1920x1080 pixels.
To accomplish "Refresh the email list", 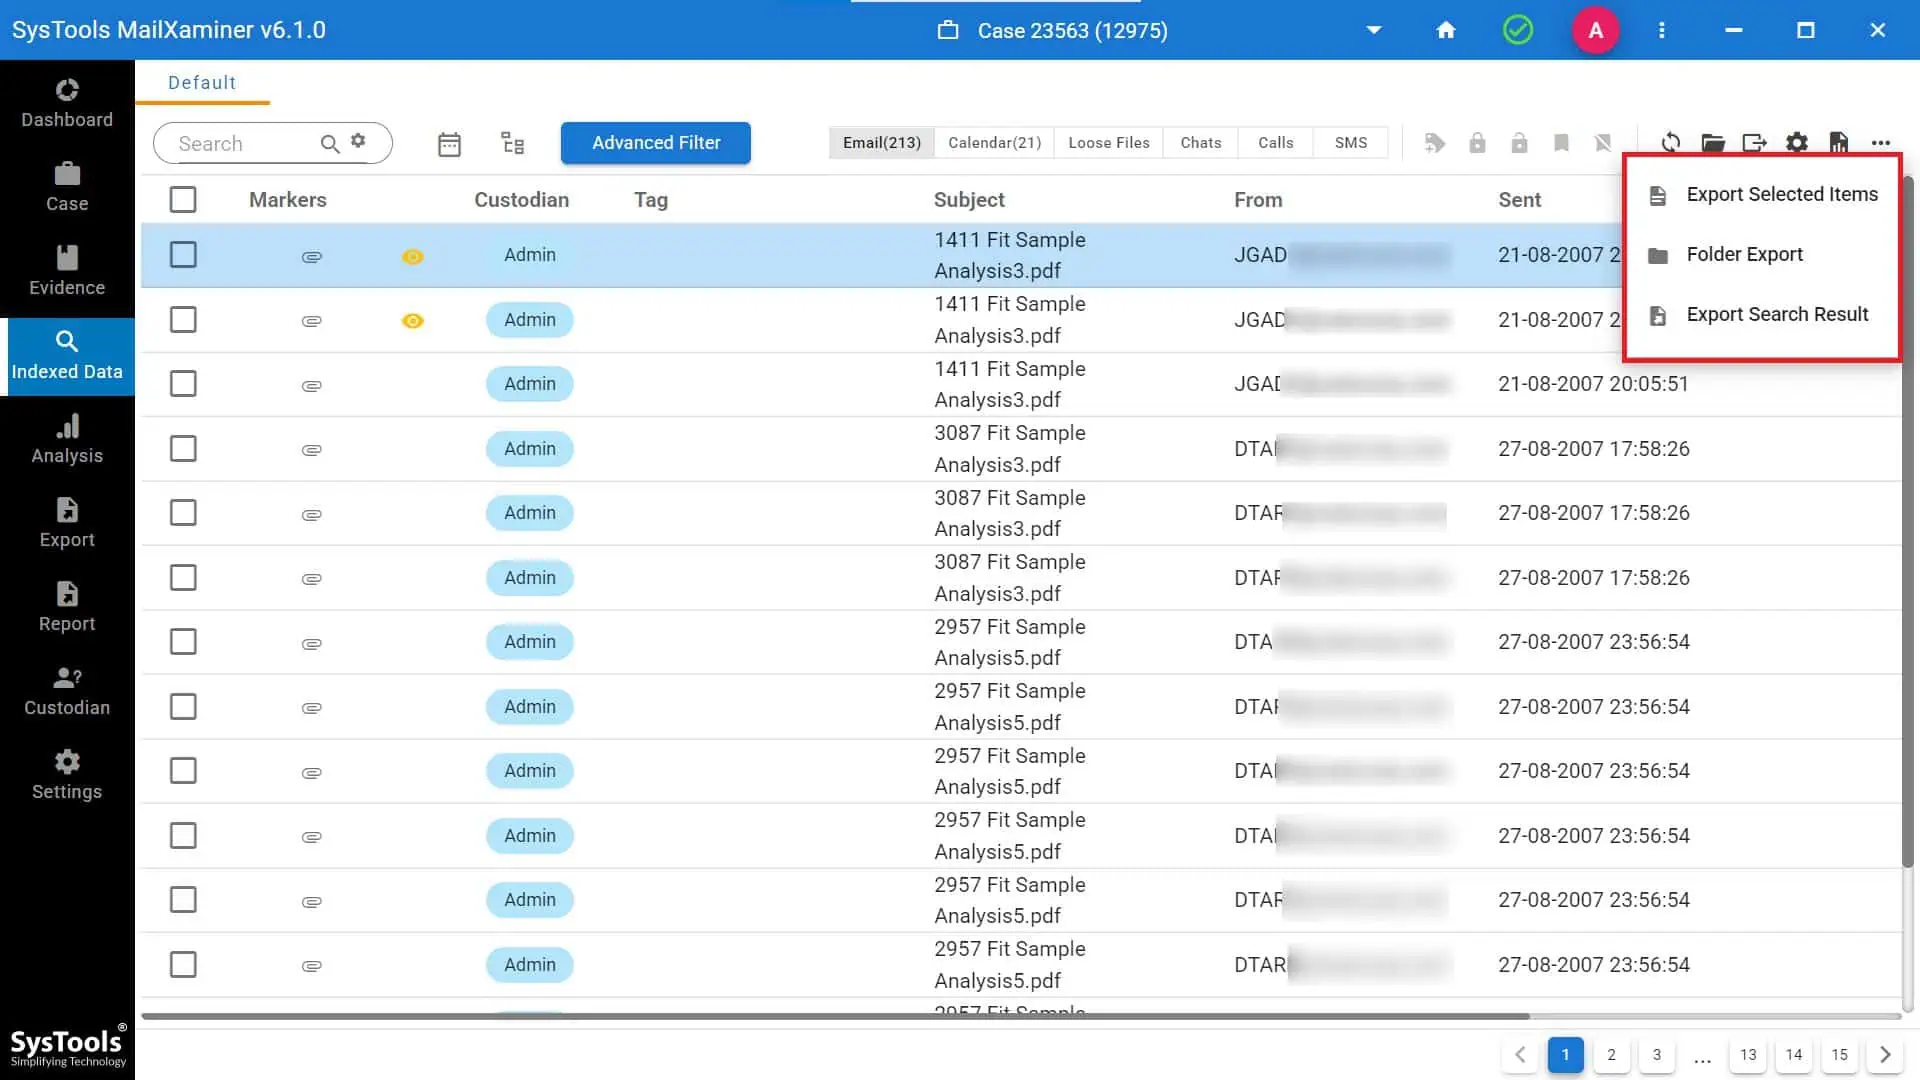I will 1671,143.
